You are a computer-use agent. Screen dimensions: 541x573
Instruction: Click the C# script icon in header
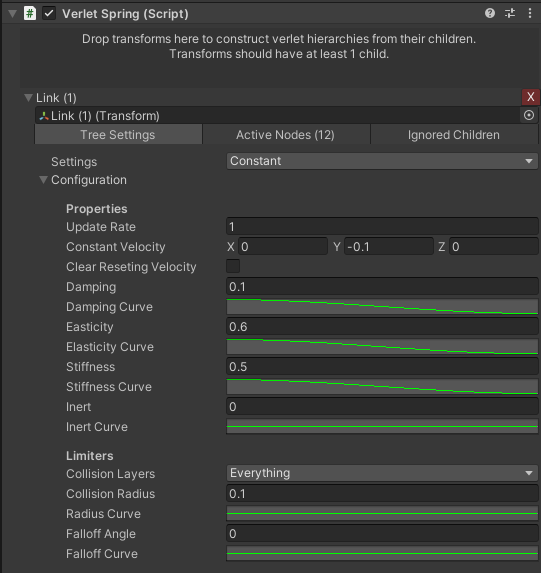30,14
